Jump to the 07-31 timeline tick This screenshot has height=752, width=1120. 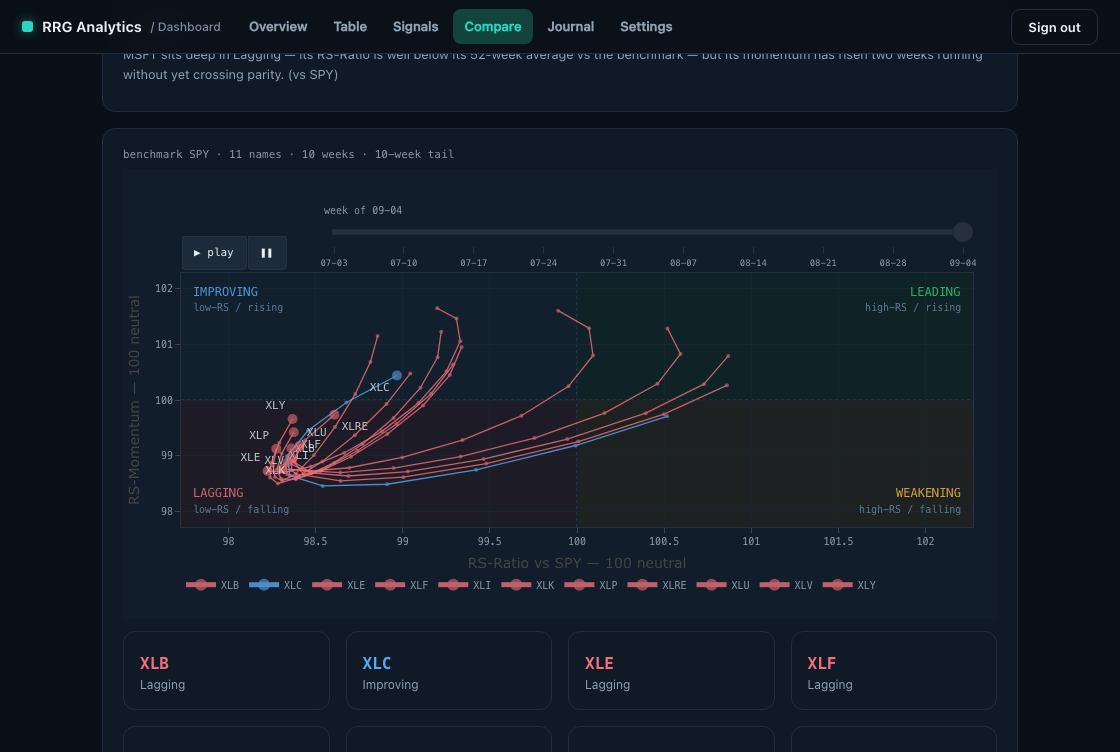613,263
